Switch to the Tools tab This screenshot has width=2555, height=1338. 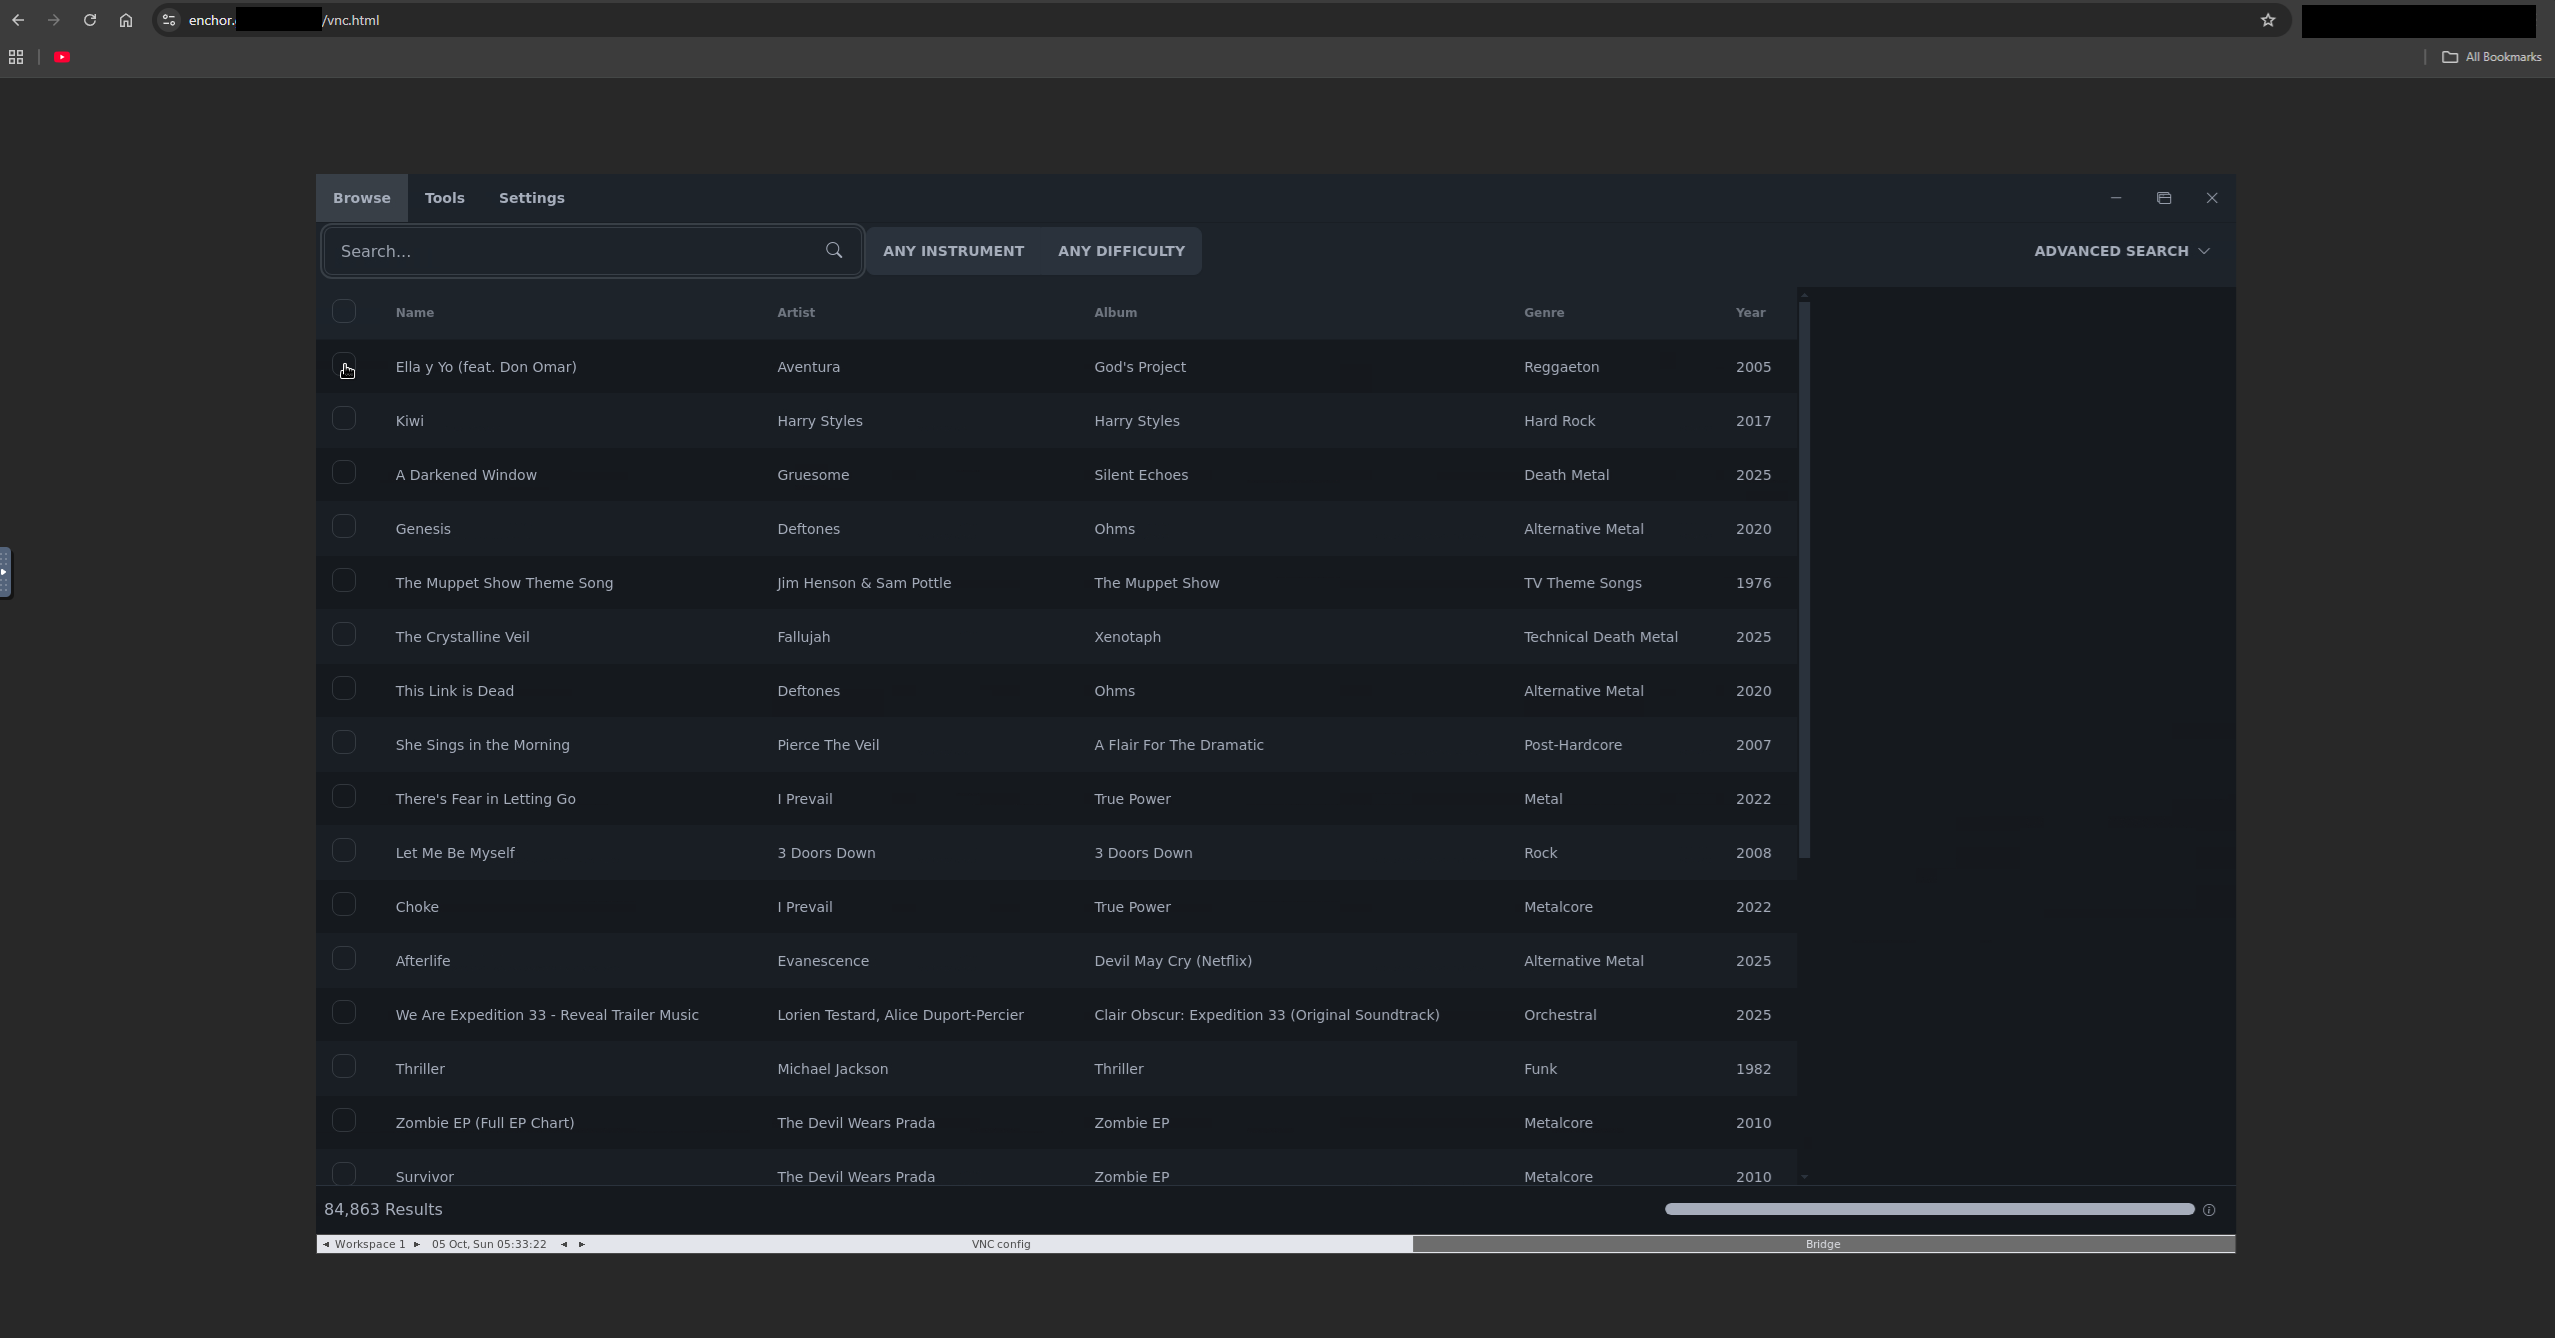pos(444,198)
